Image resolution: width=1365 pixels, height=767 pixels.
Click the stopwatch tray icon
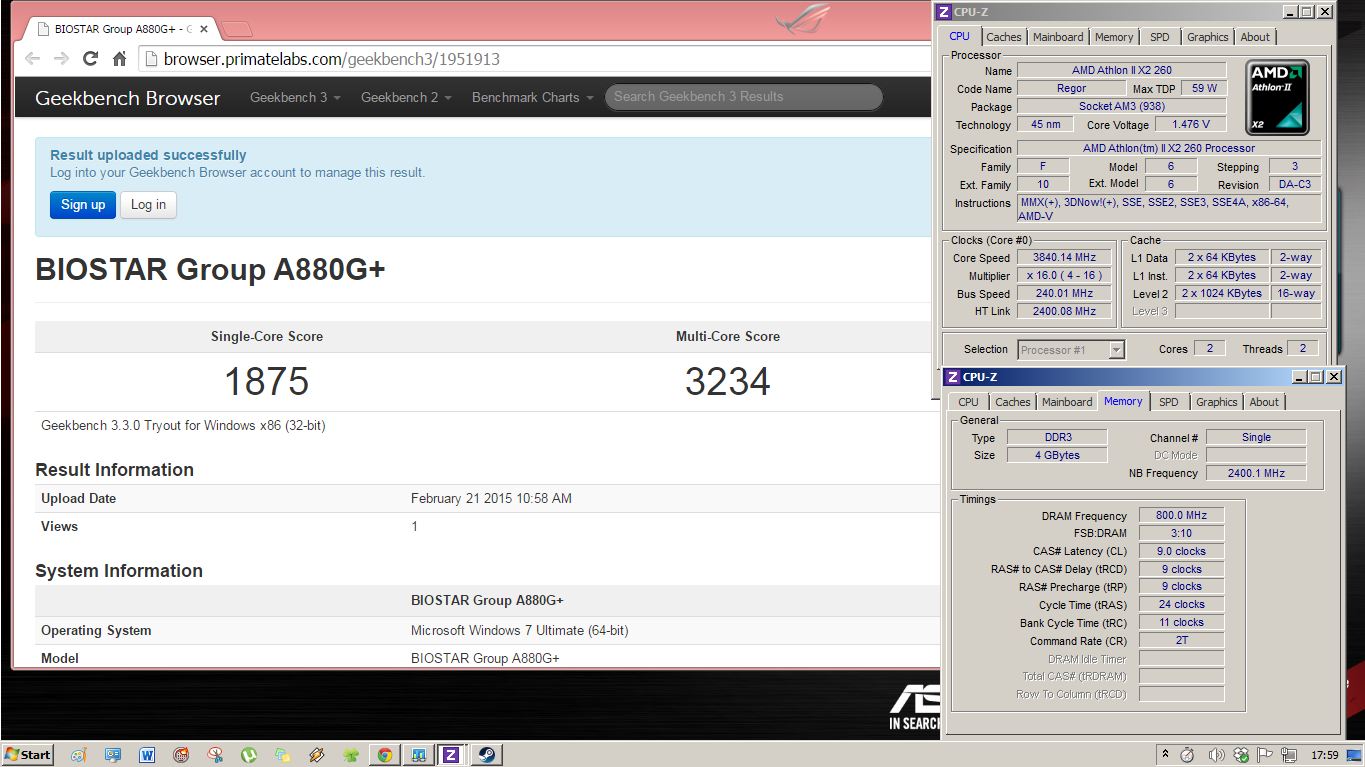(1187, 755)
